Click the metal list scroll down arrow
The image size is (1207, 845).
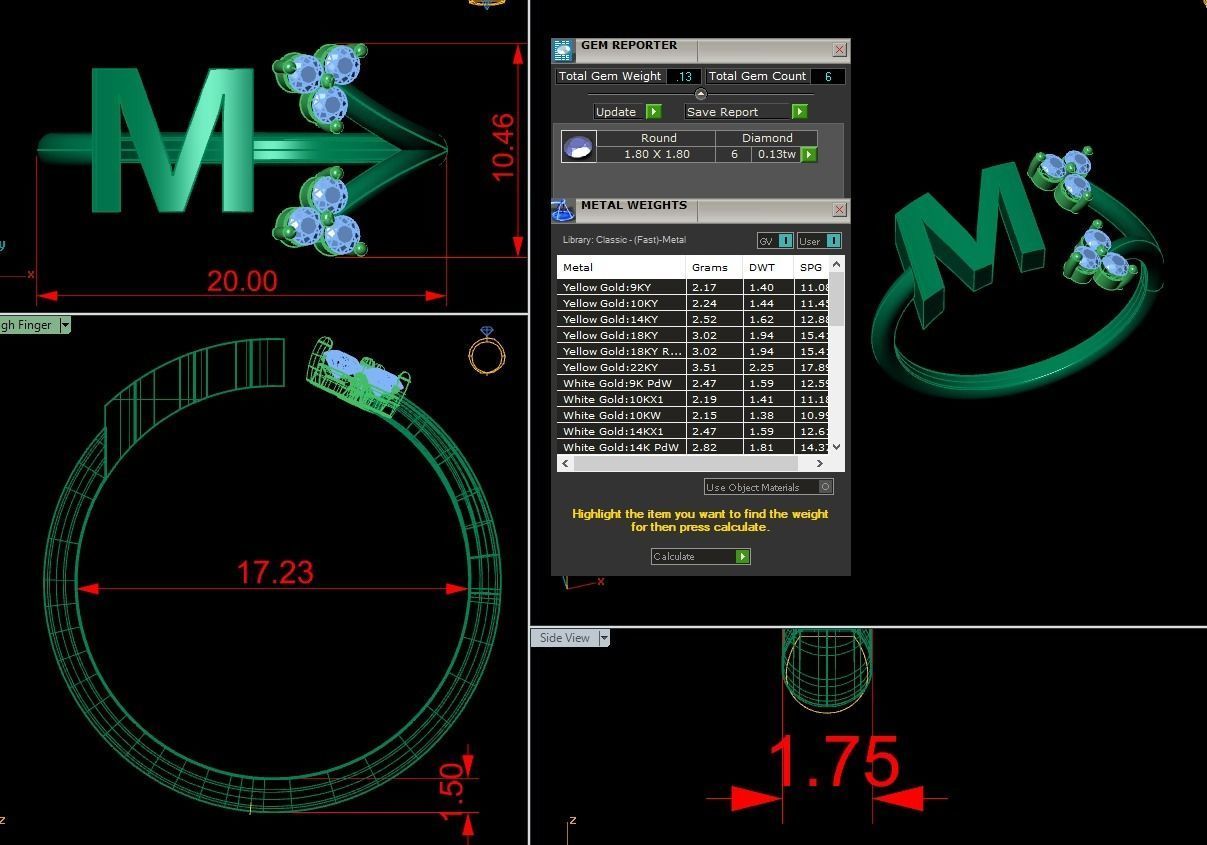(837, 447)
